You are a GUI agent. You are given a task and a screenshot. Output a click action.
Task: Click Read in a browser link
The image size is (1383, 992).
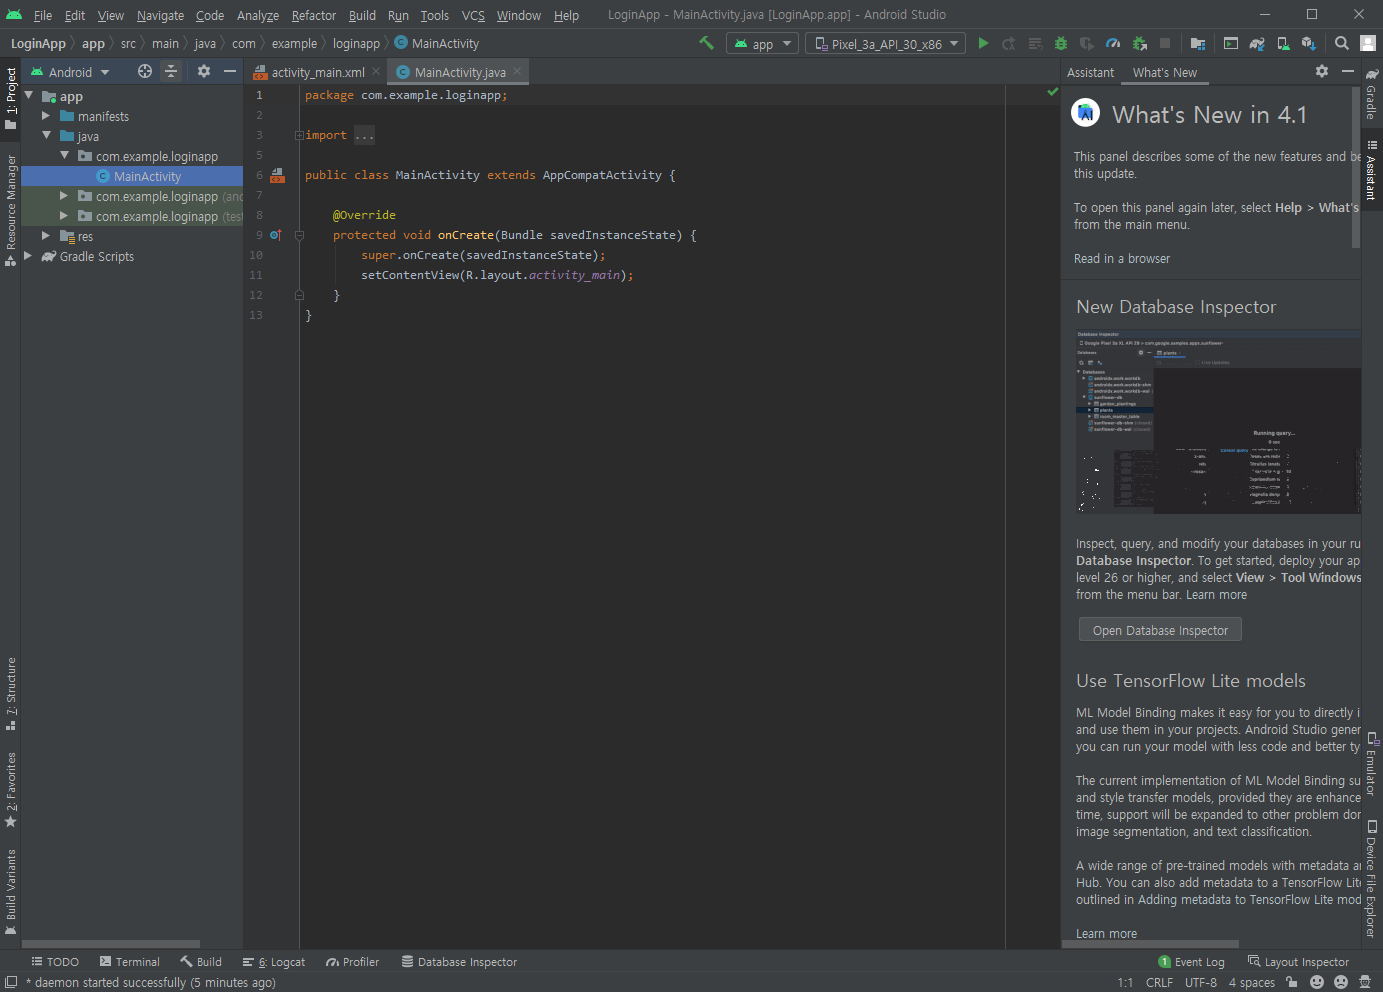1121,258
